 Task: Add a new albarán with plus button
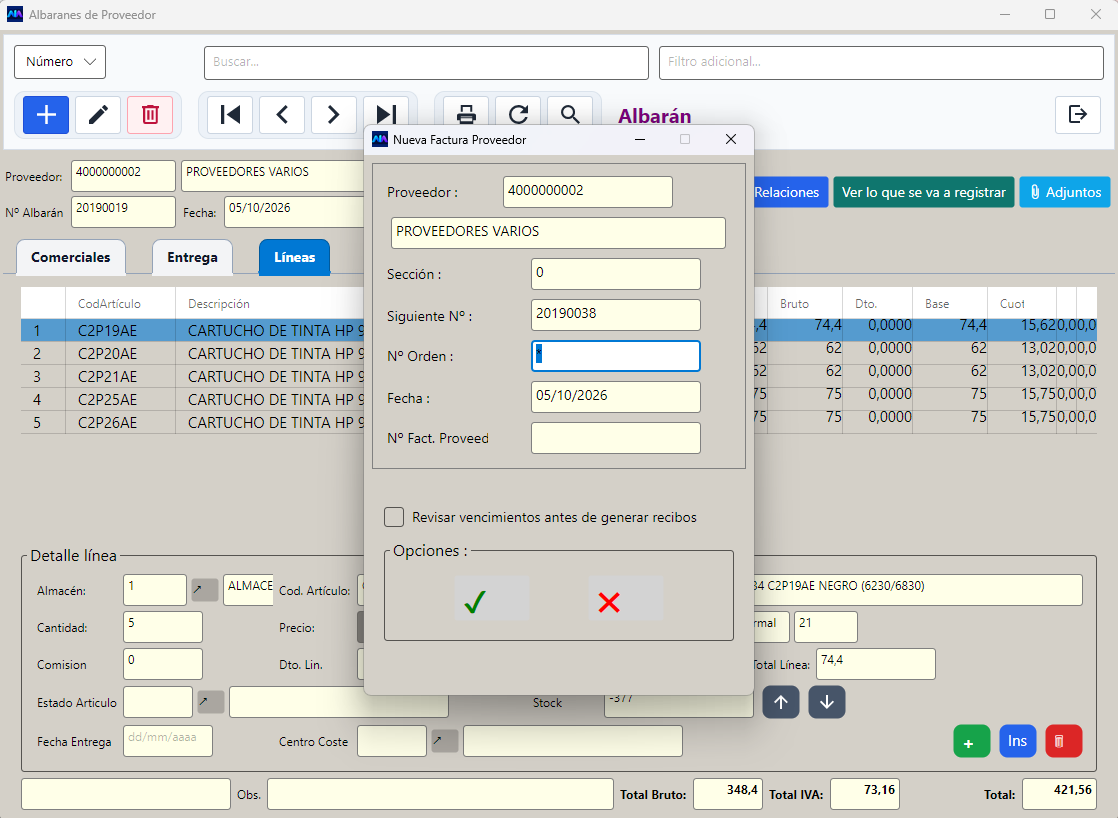click(x=46, y=115)
